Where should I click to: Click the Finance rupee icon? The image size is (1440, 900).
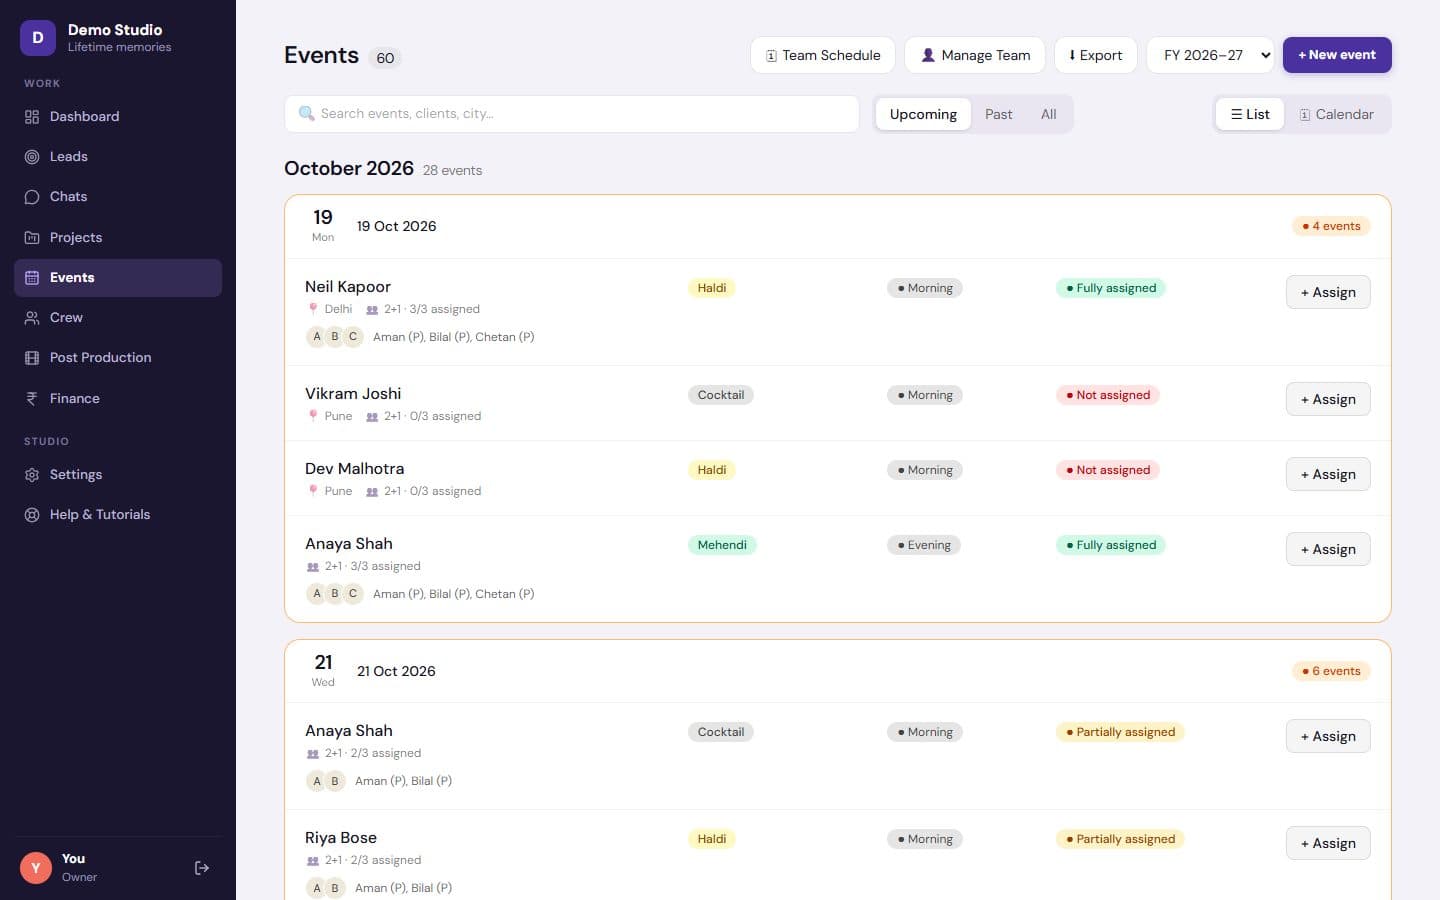[x=32, y=399]
